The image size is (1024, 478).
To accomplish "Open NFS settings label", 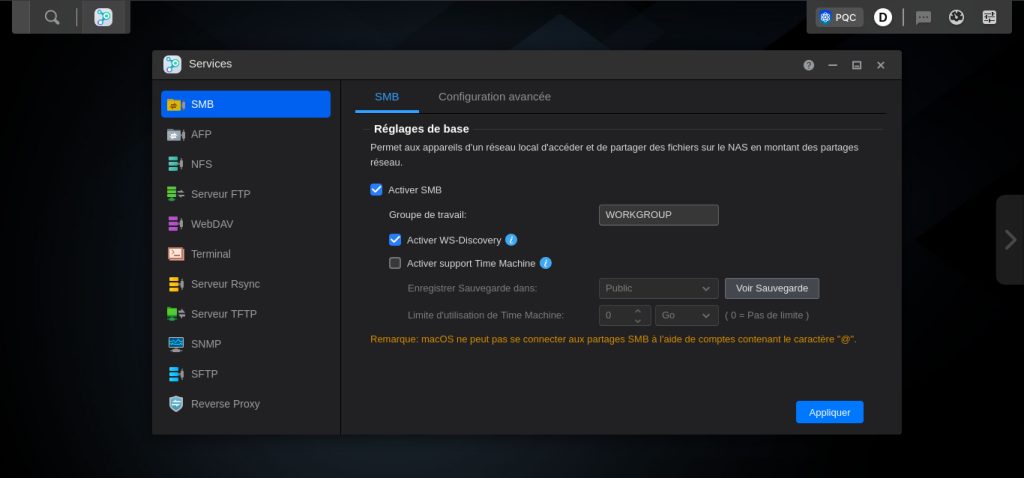I will (x=201, y=165).
